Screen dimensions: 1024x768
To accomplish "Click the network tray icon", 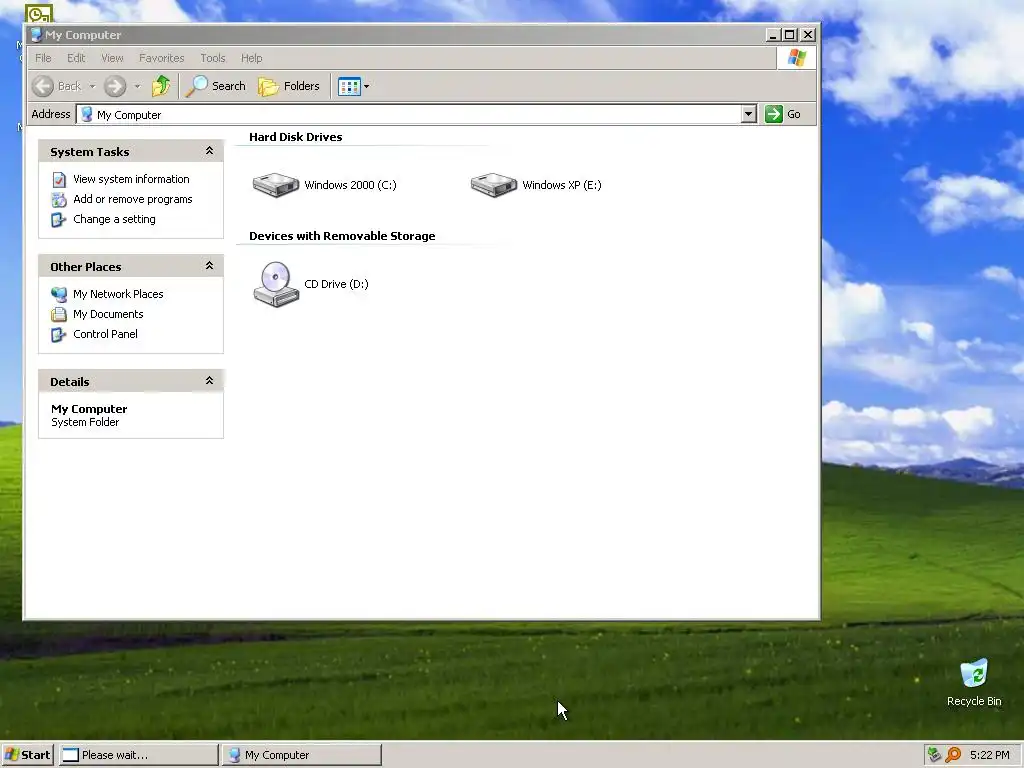I will tap(935, 755).
